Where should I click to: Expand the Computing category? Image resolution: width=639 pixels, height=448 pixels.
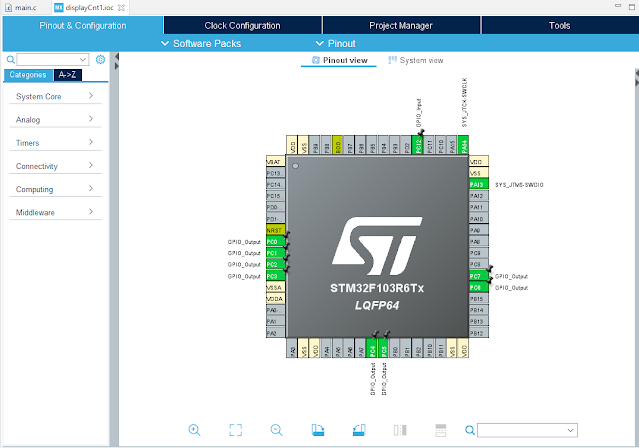(55, 189)
